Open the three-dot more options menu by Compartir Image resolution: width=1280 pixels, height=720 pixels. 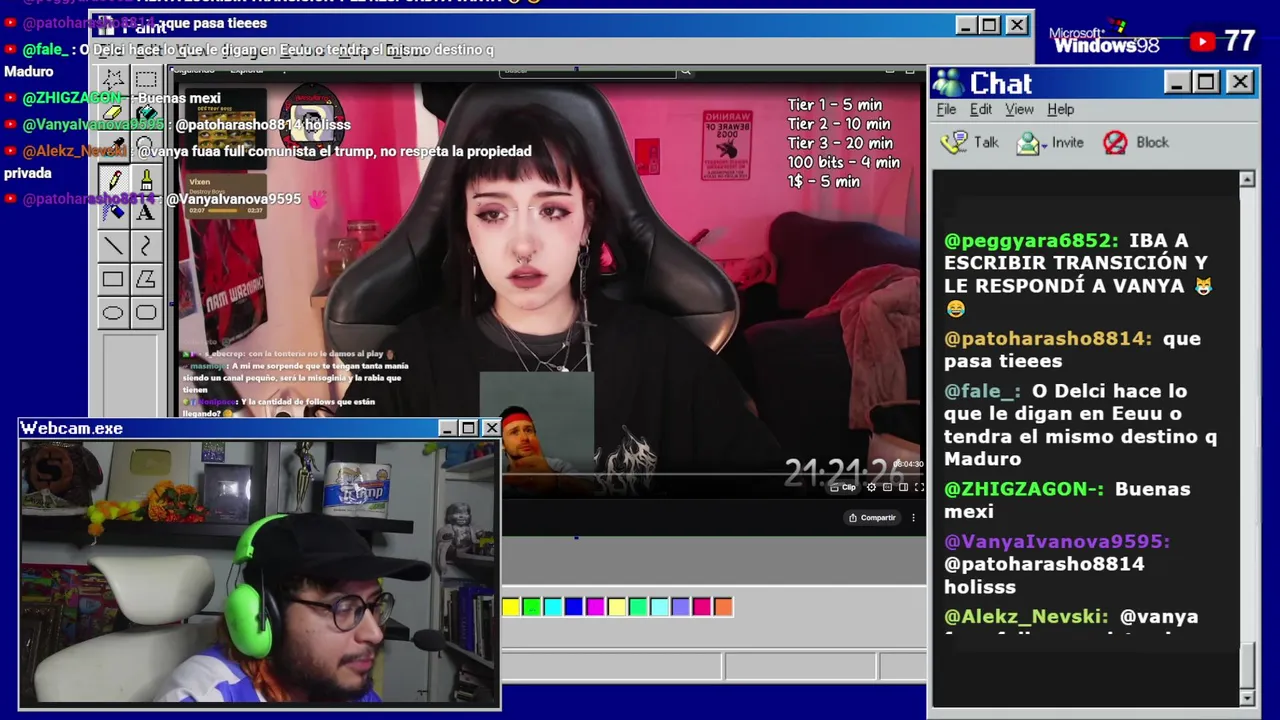(913, 517)
